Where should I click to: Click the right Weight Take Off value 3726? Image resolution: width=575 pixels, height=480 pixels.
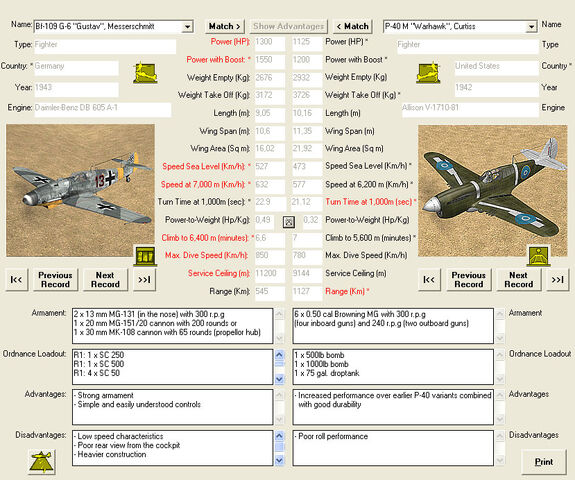click(x=307, y=97)
